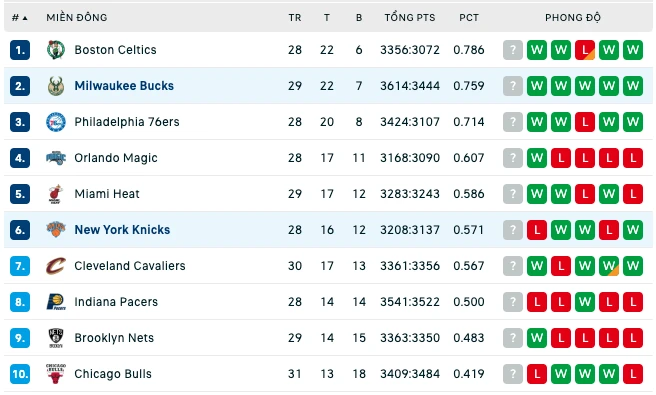The image size is (656, 395).
Task: Open the Milwaukee Bucks team link
Action: coord(124,86)
